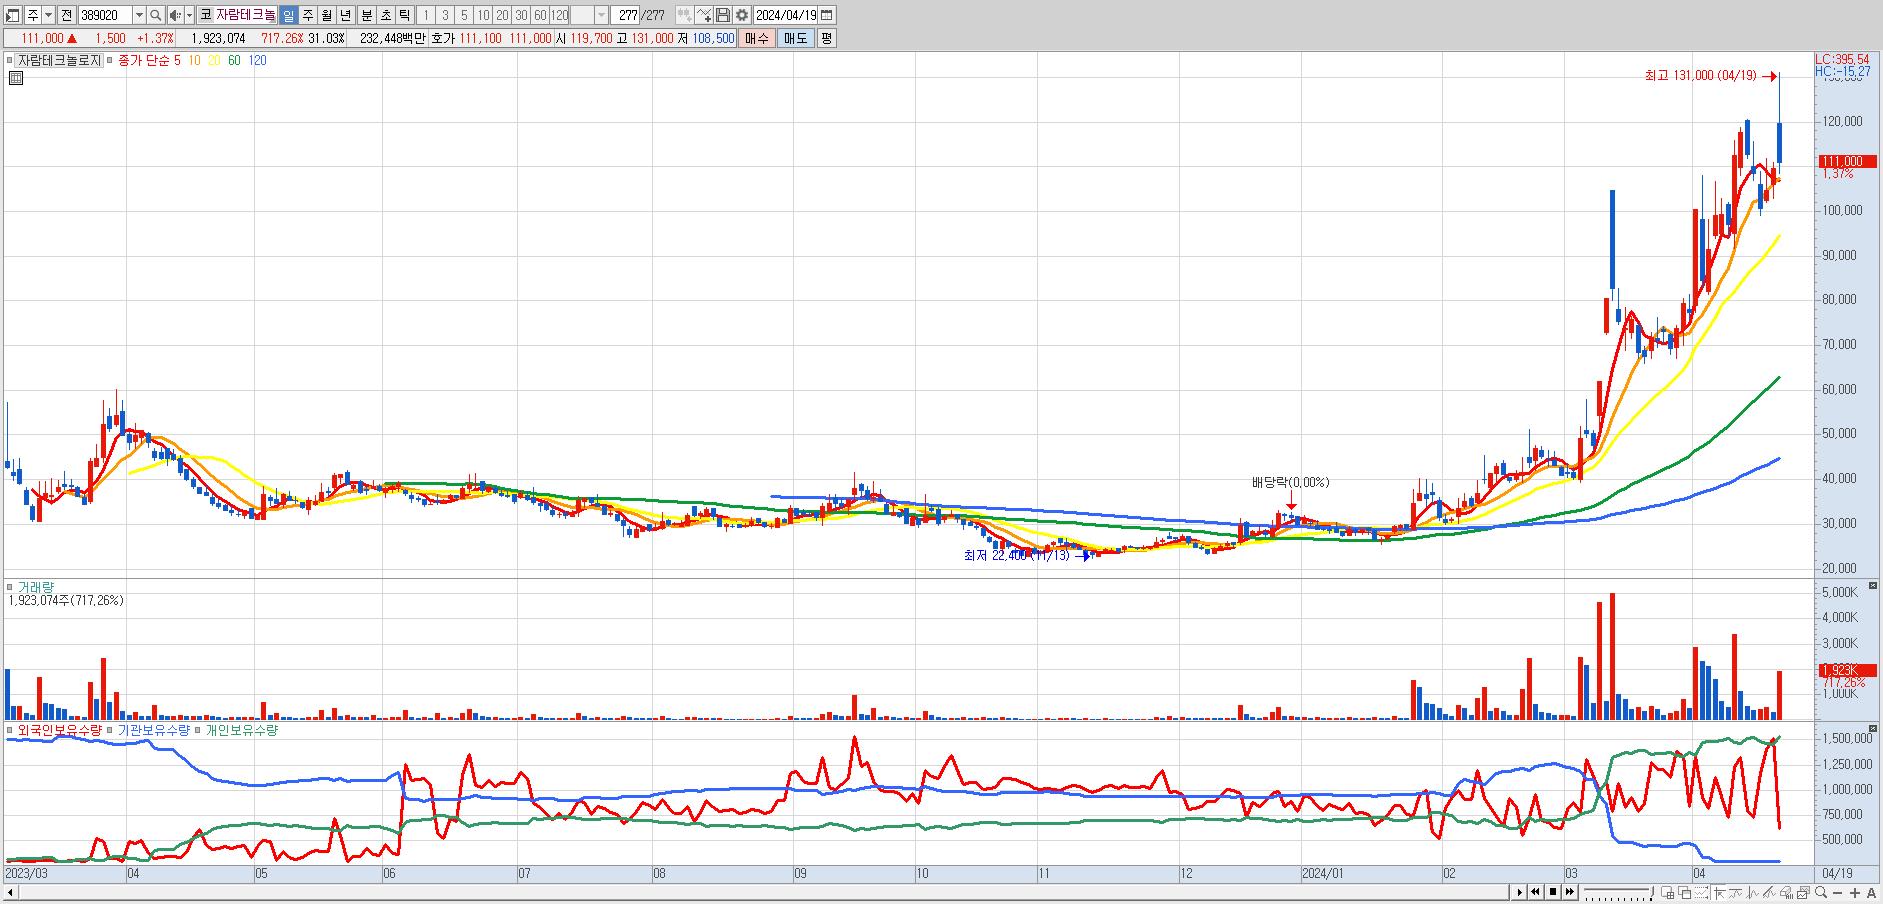This screenshot has width=1883, height=904.
Task: Click the rewind button in bottom toolbar
Action: pyautogui.click(x=1535, y=892)
